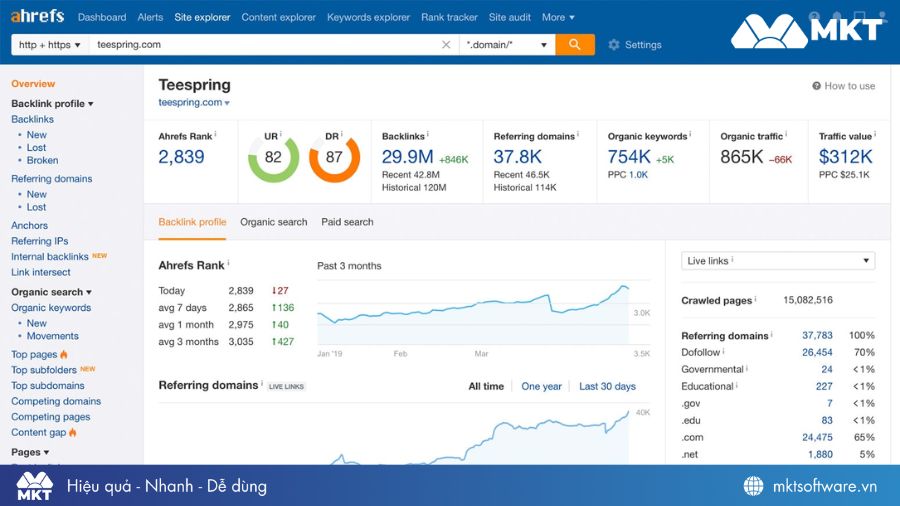This screenshot has height=506, width=900.
Task: Open the Alerts menu item
Action: tap(150, 17)
